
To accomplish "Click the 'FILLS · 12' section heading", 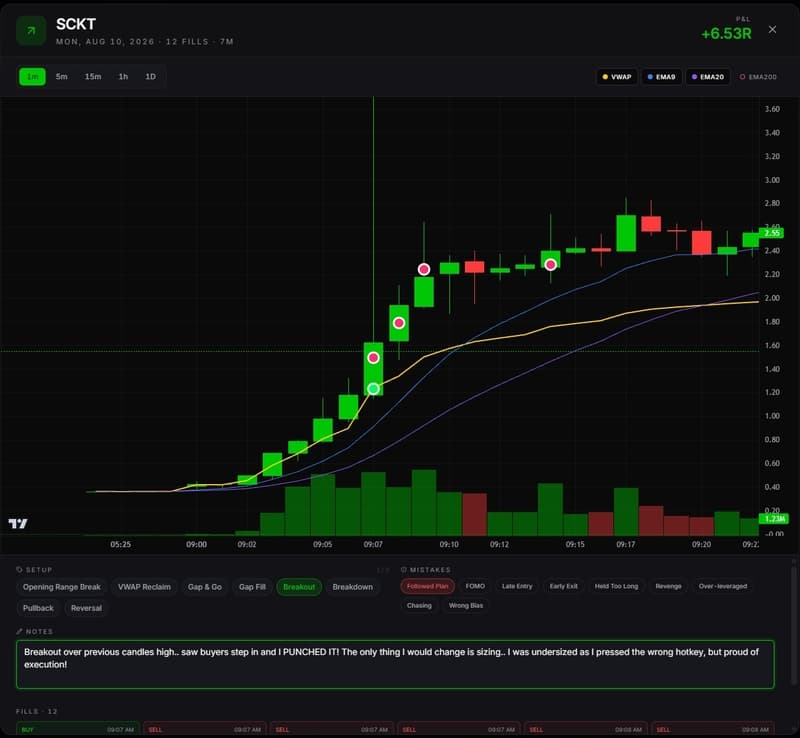I will coord(37,711).
